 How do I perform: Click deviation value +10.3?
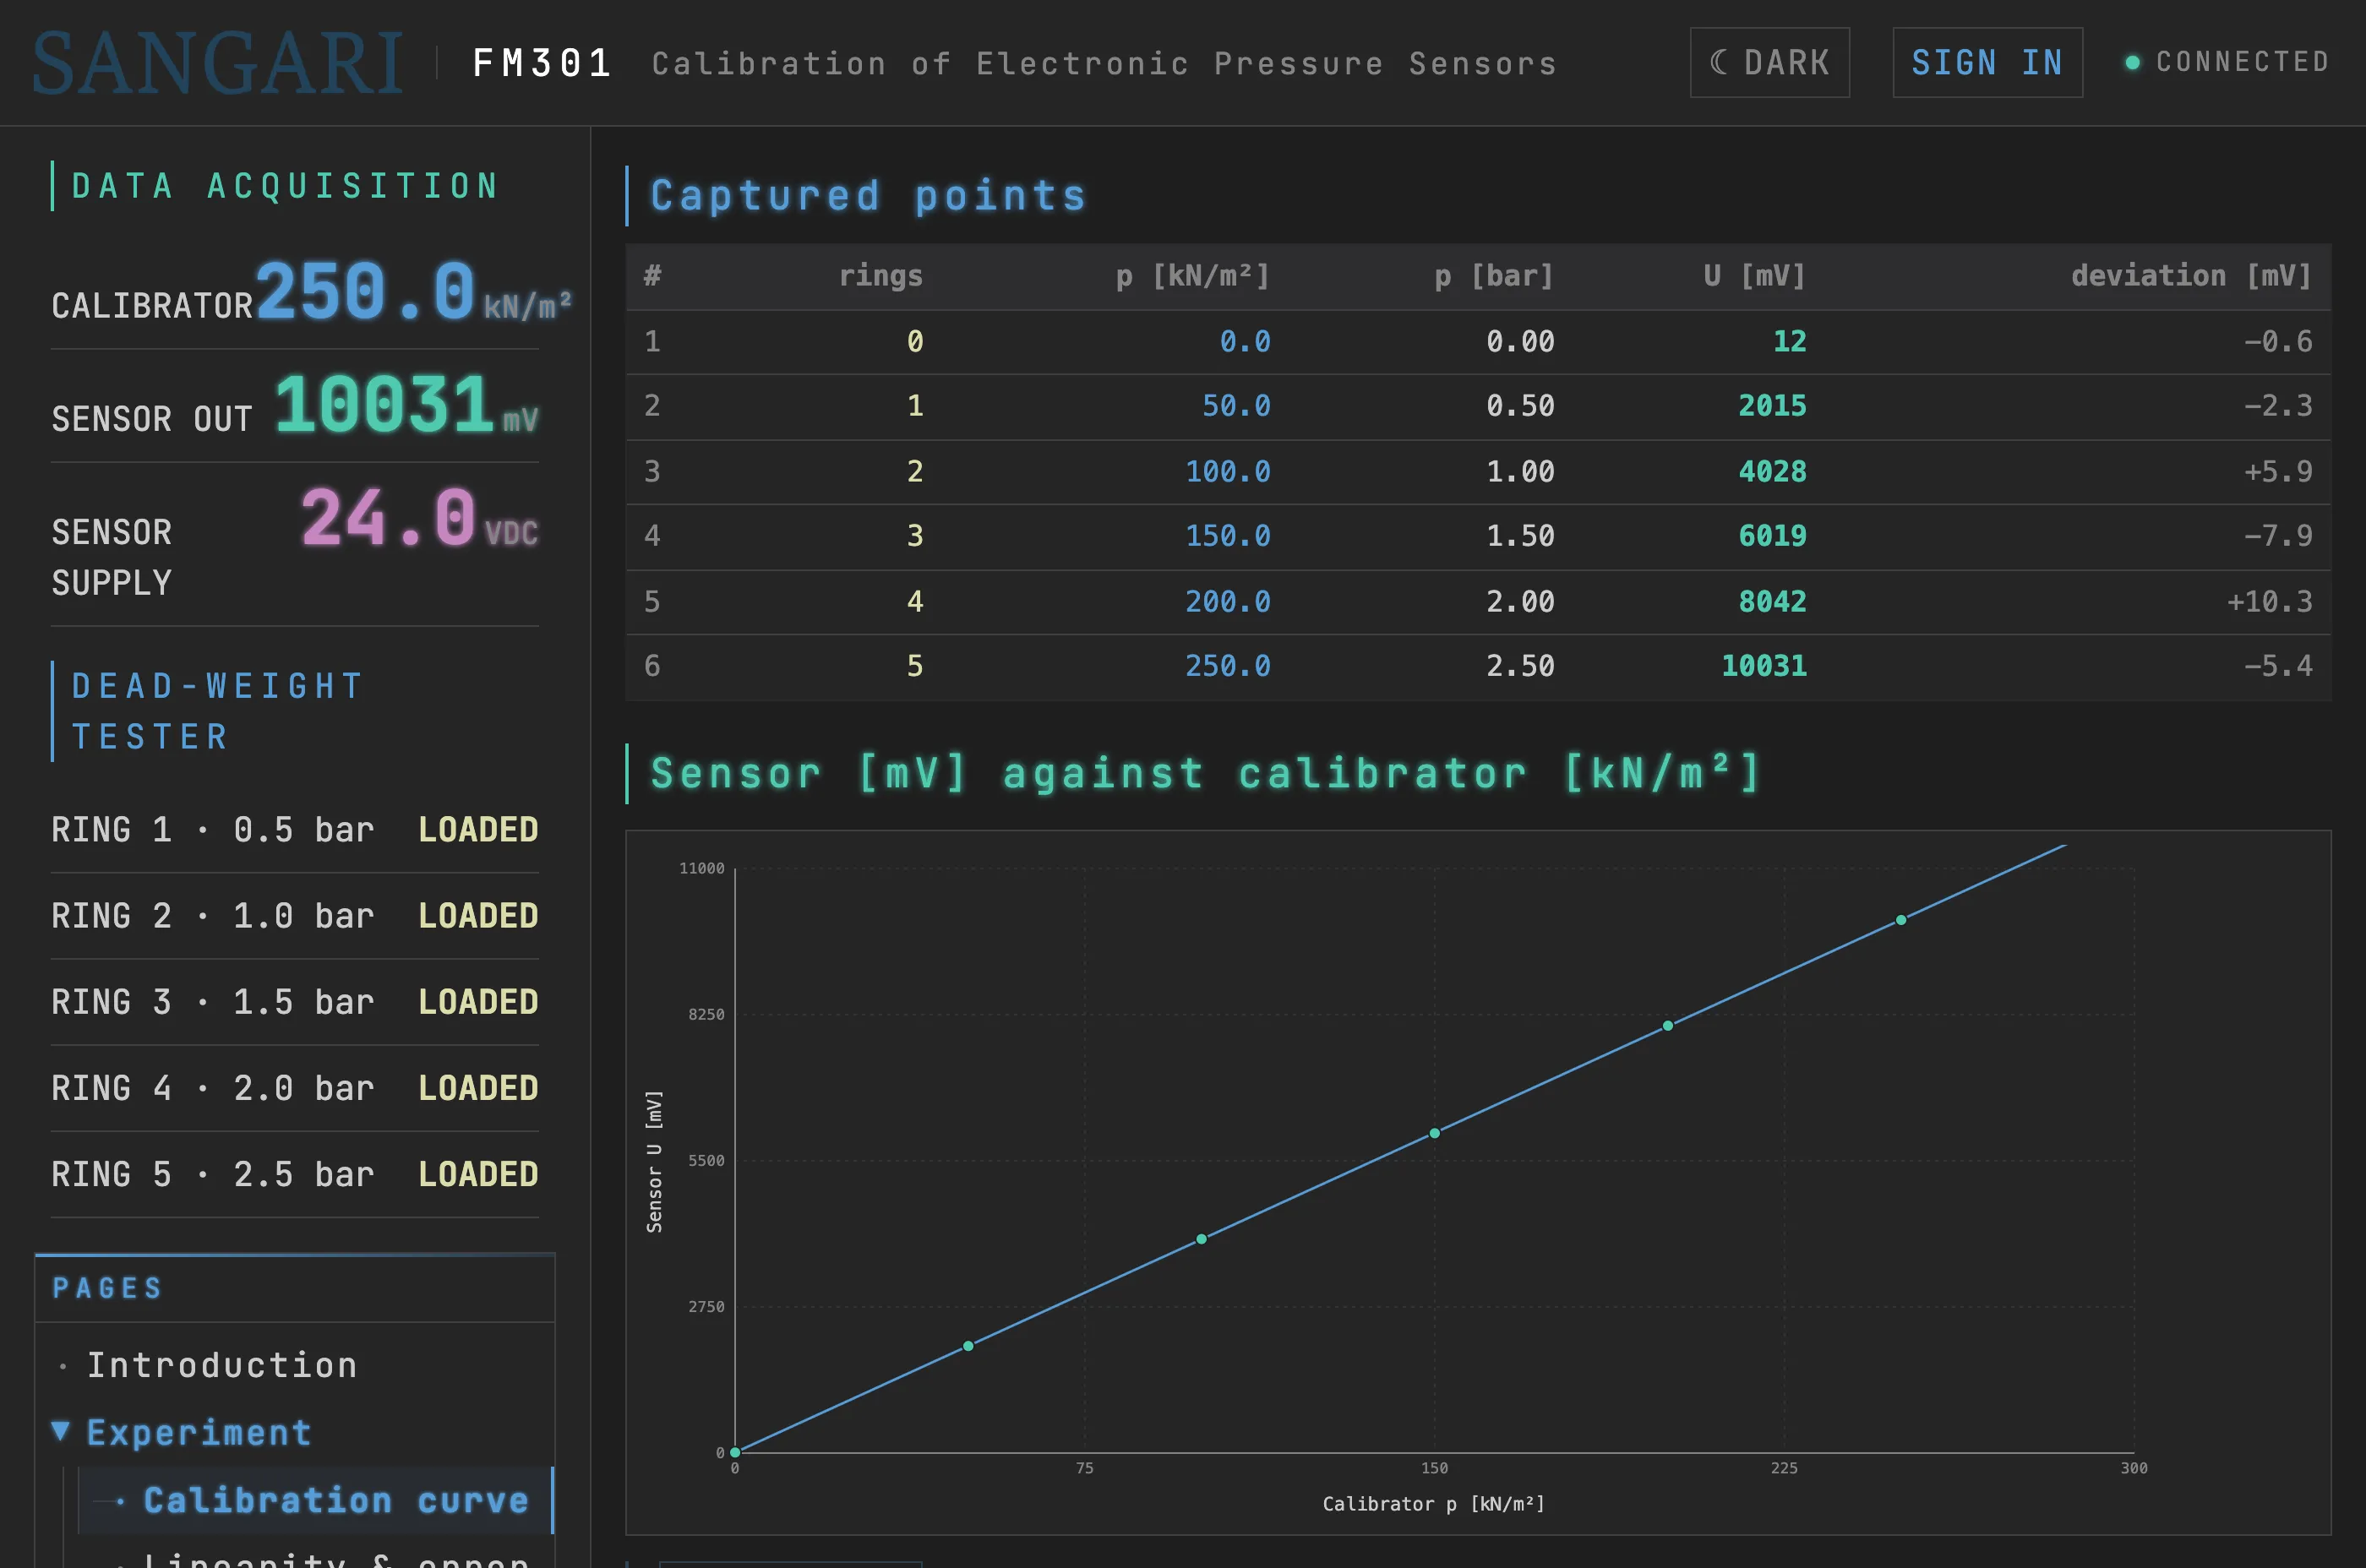click(2269, 602)
